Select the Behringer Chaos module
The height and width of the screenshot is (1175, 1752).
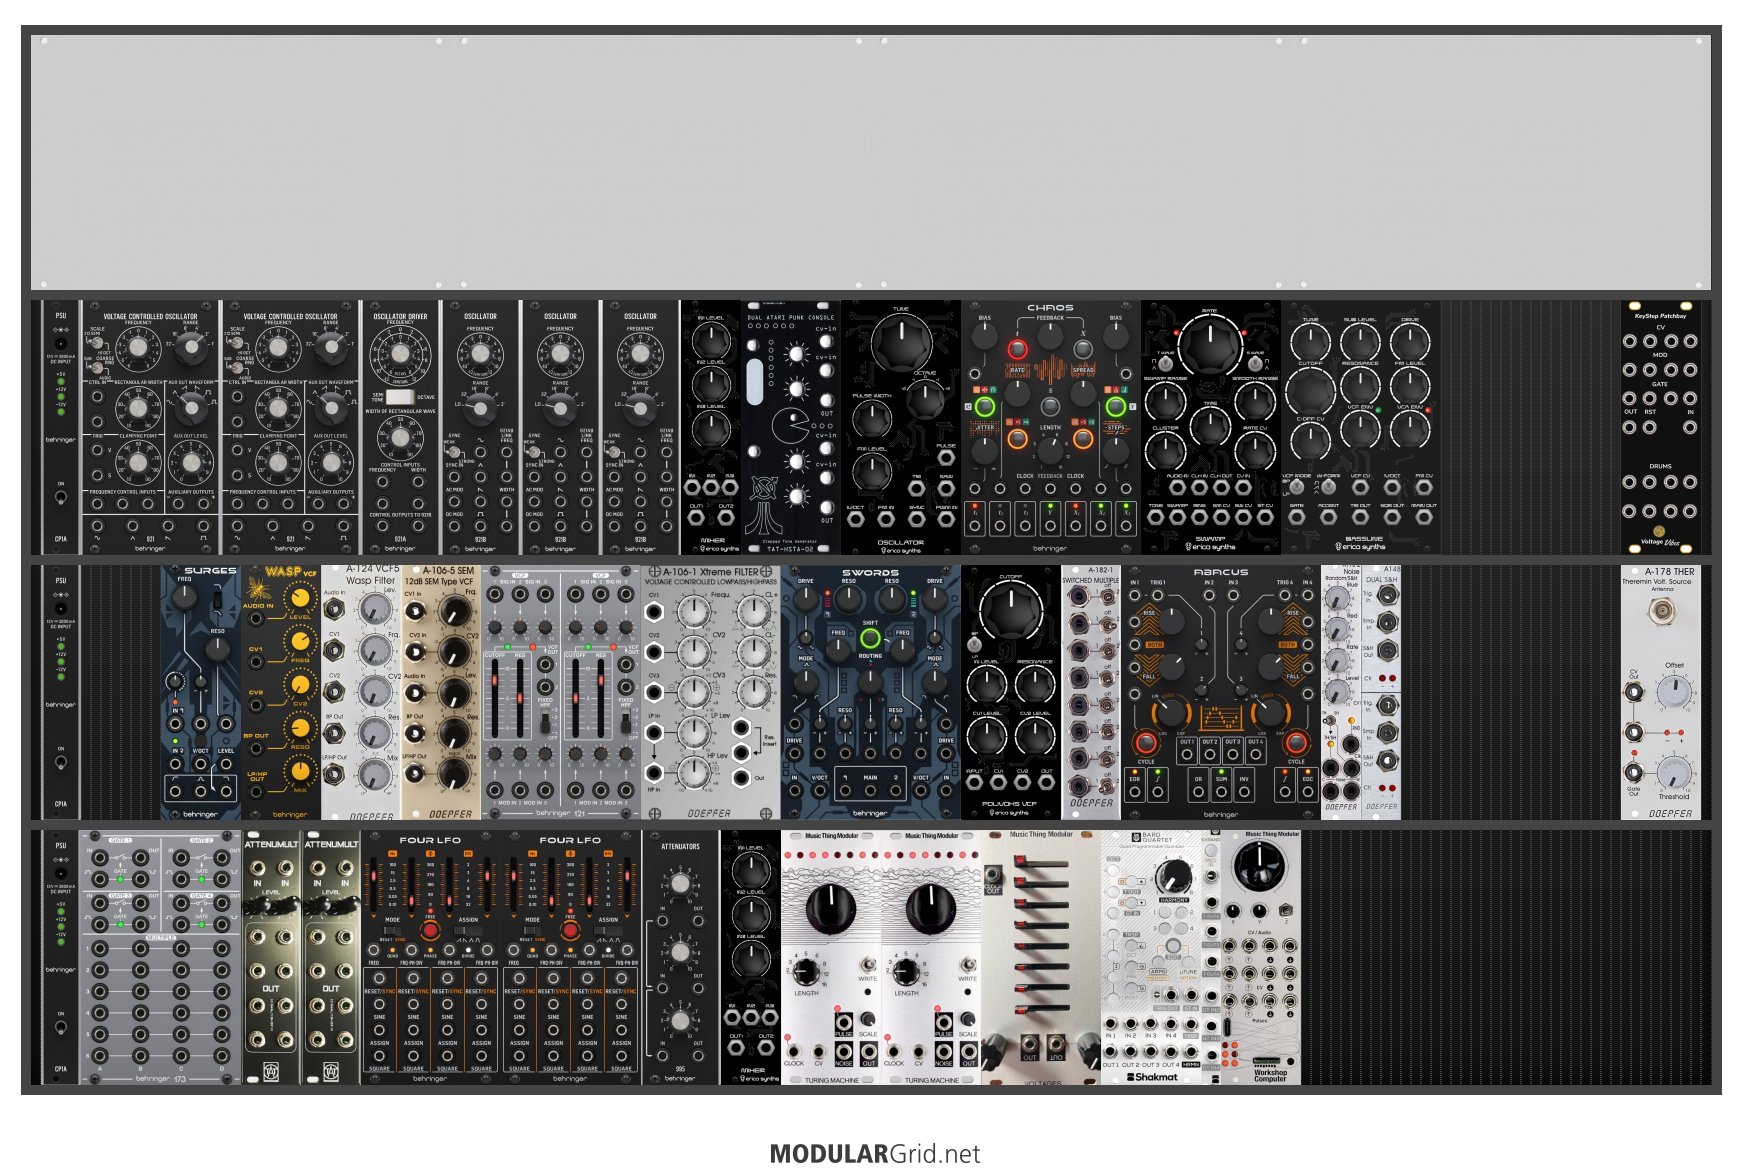pos(1050,428)
